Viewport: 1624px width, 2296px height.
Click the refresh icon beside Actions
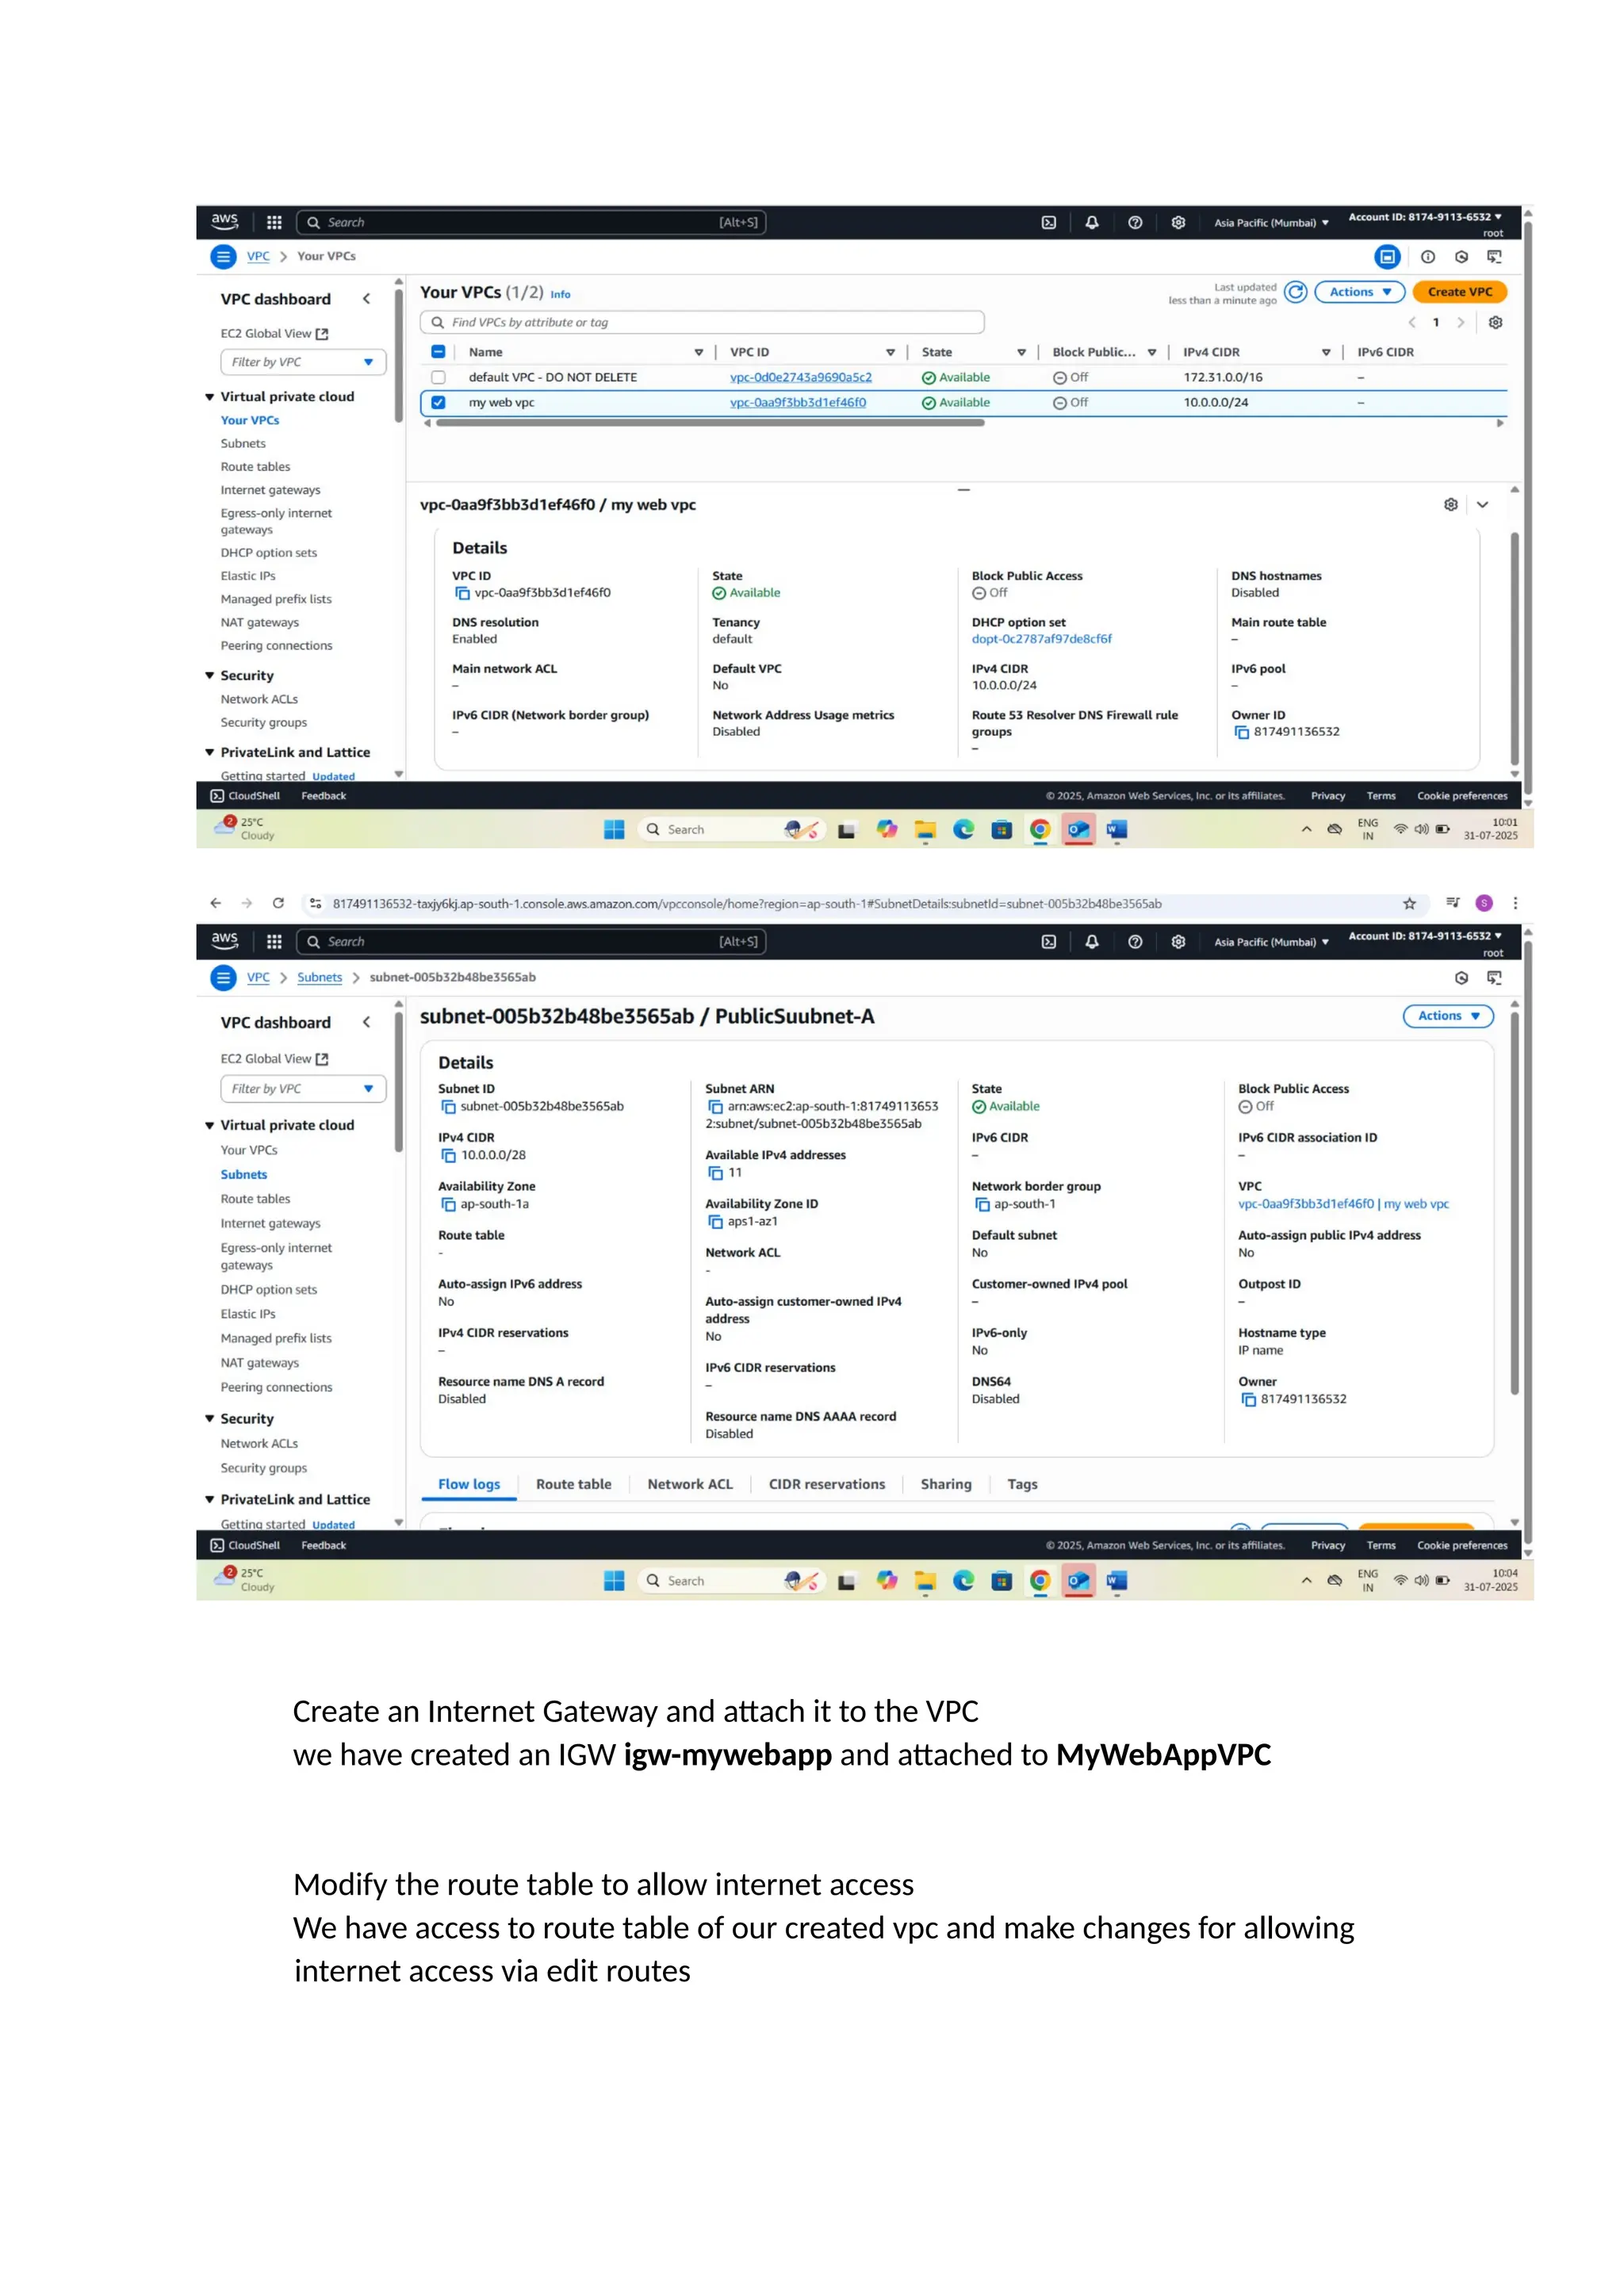[x=1295, y=292]
